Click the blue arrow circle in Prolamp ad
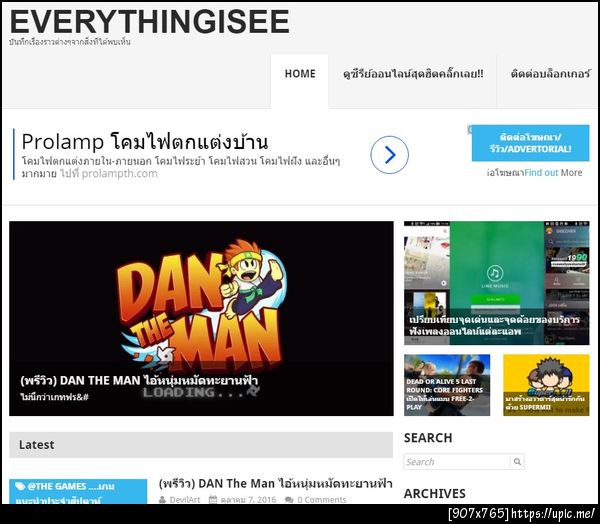The image size is (600, 524). pyautogui.click(x=389, y=155)
